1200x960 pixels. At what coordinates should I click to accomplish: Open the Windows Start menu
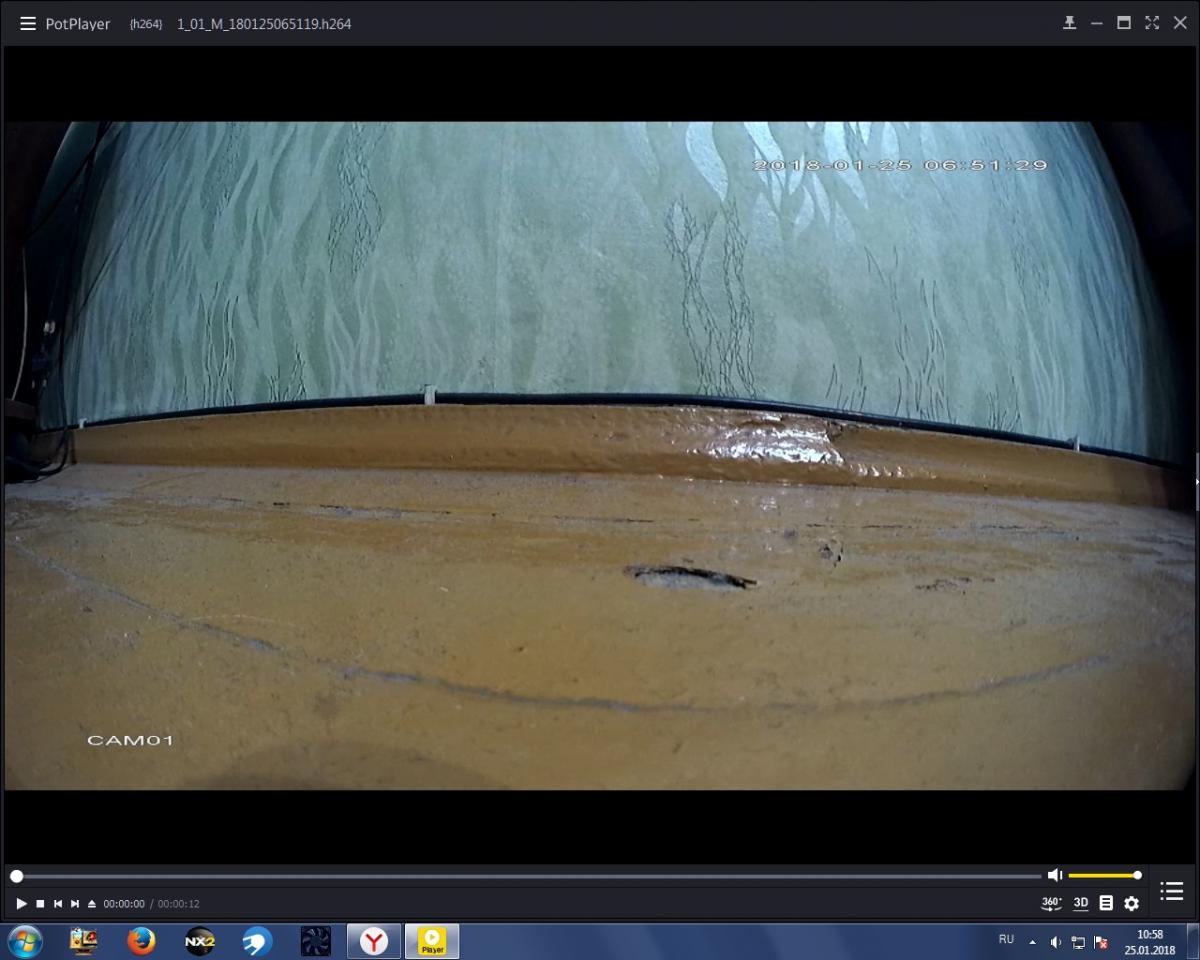point(25,941)
